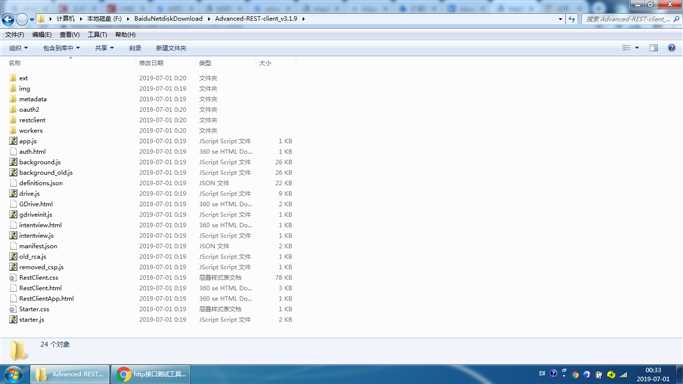Select the removed_csp.js file name

[41, 267]
